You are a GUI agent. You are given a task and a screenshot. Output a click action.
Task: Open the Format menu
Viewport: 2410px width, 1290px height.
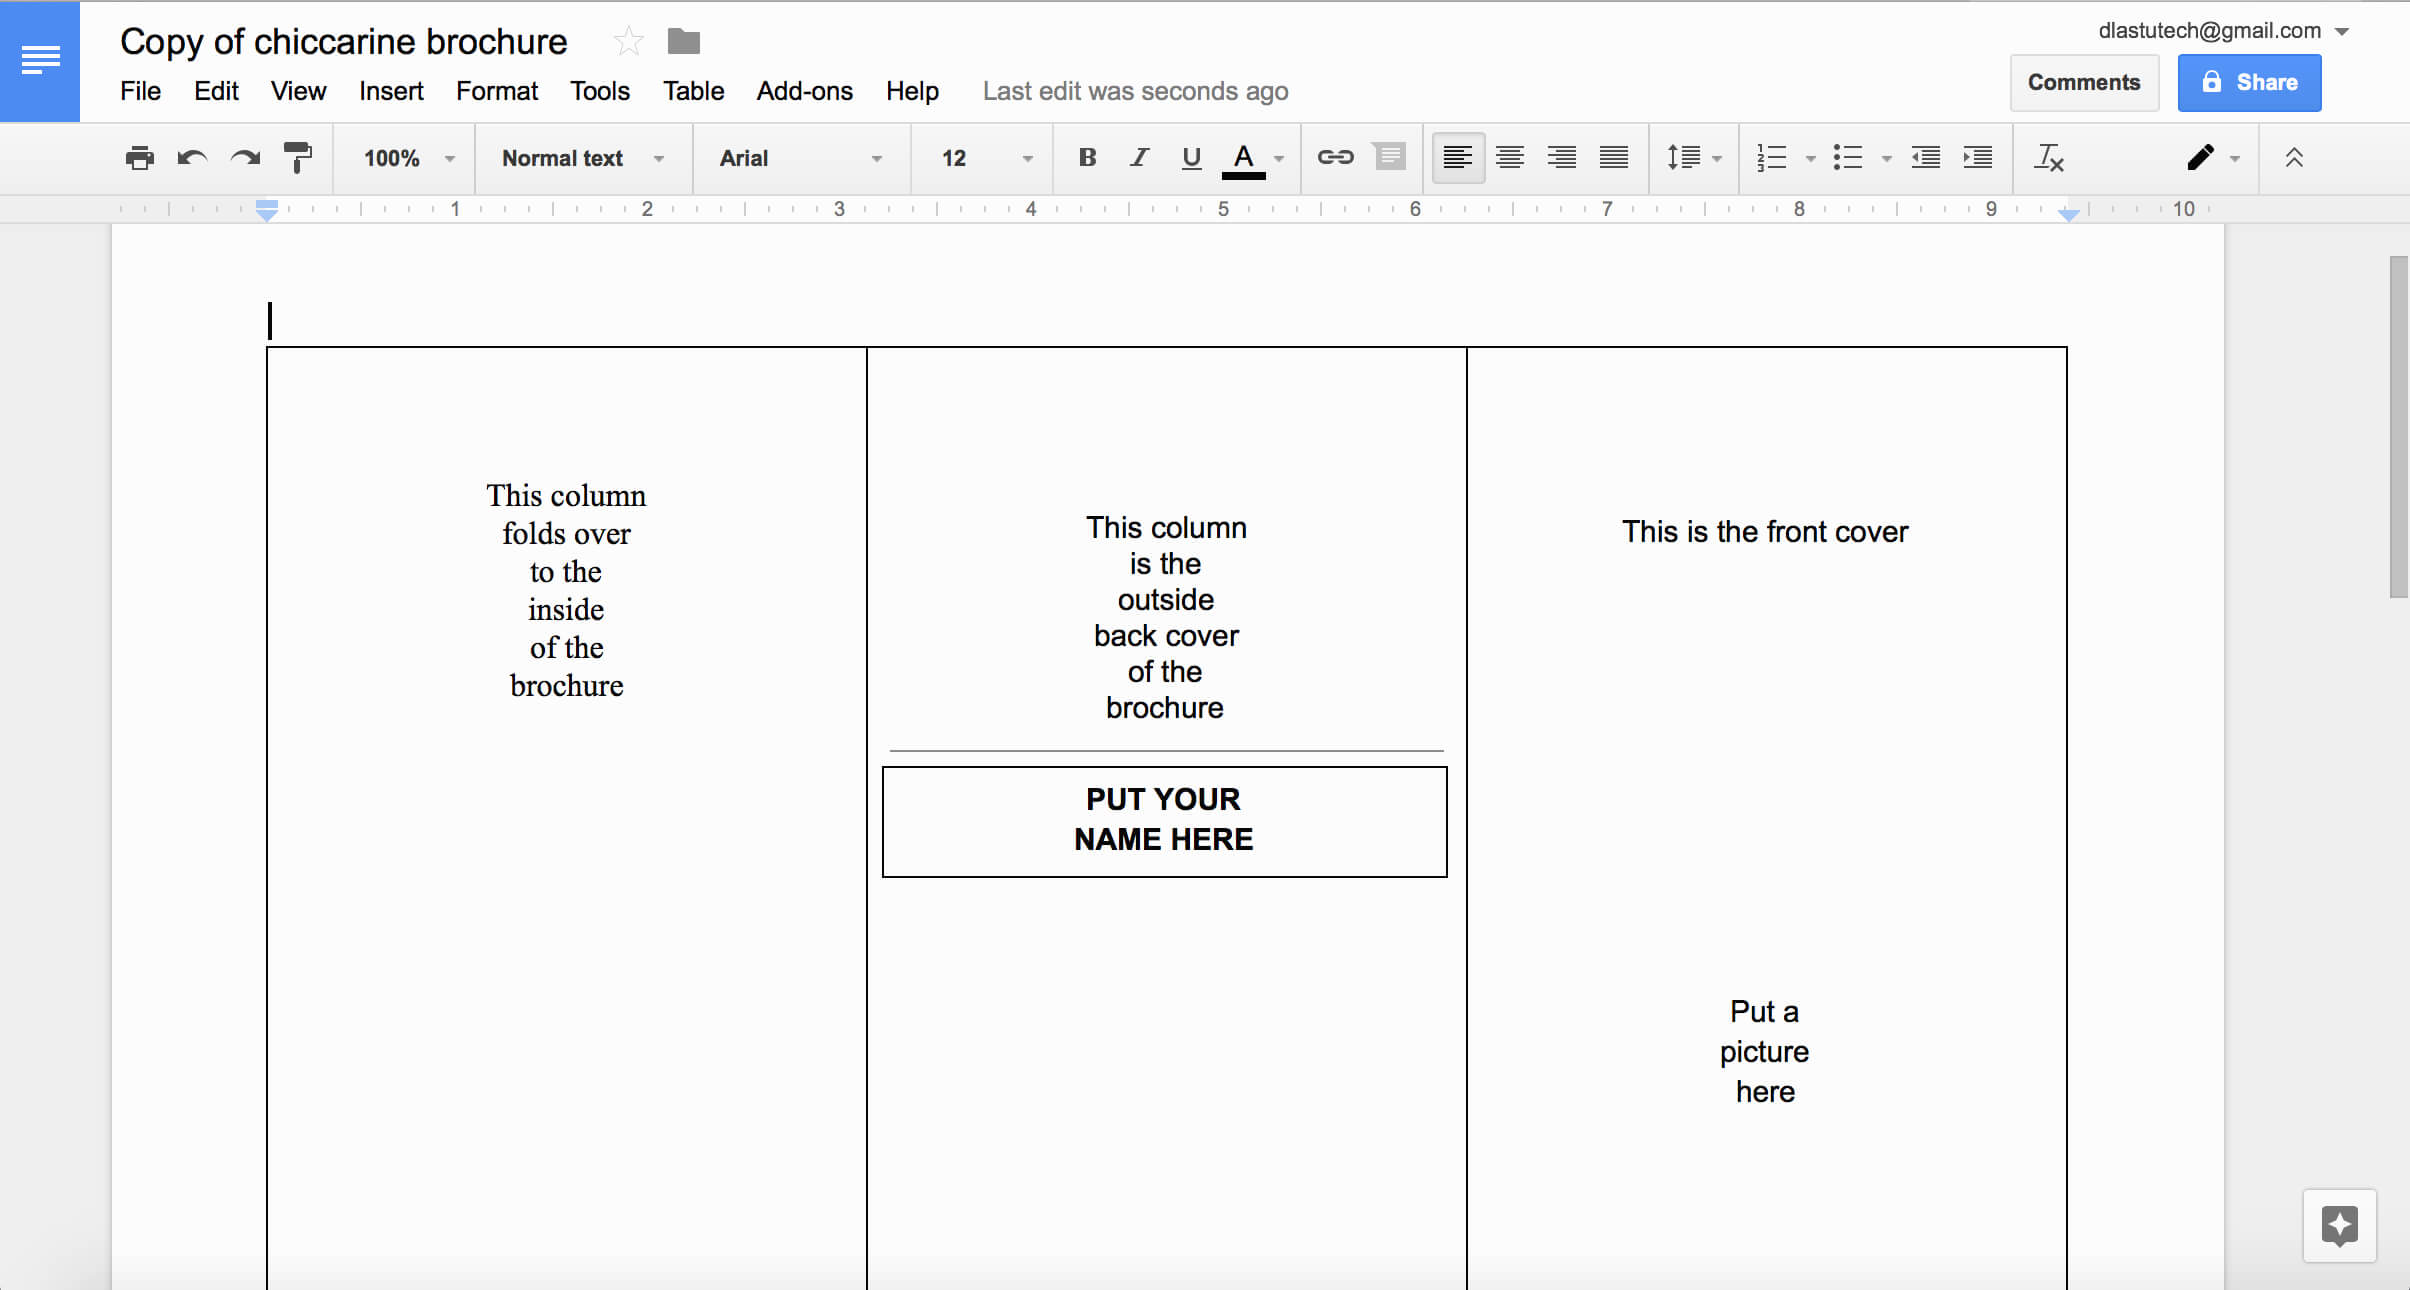tap(496, 89)
